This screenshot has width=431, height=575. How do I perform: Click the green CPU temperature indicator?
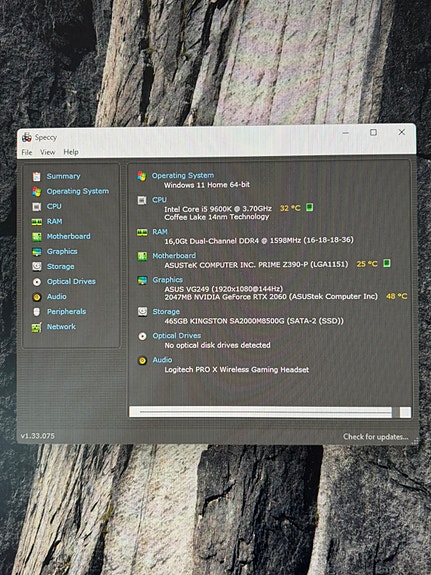[309, 208]
